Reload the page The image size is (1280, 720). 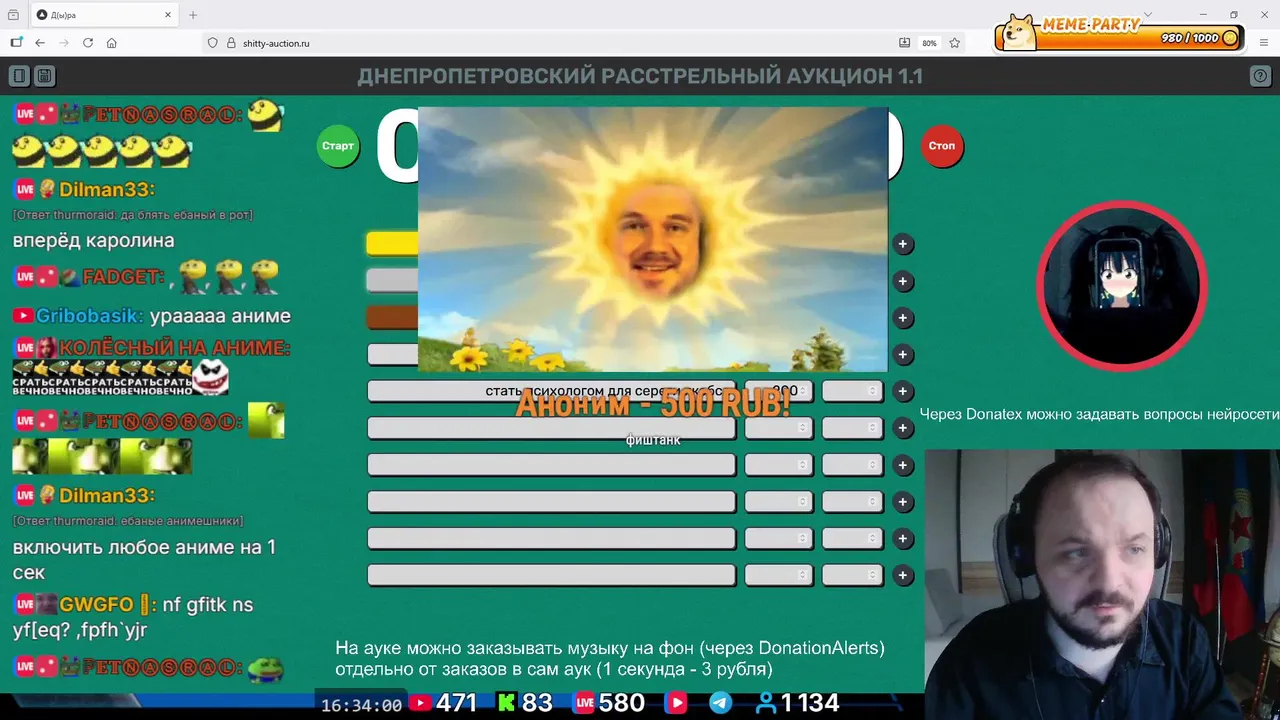click(88, 43)
